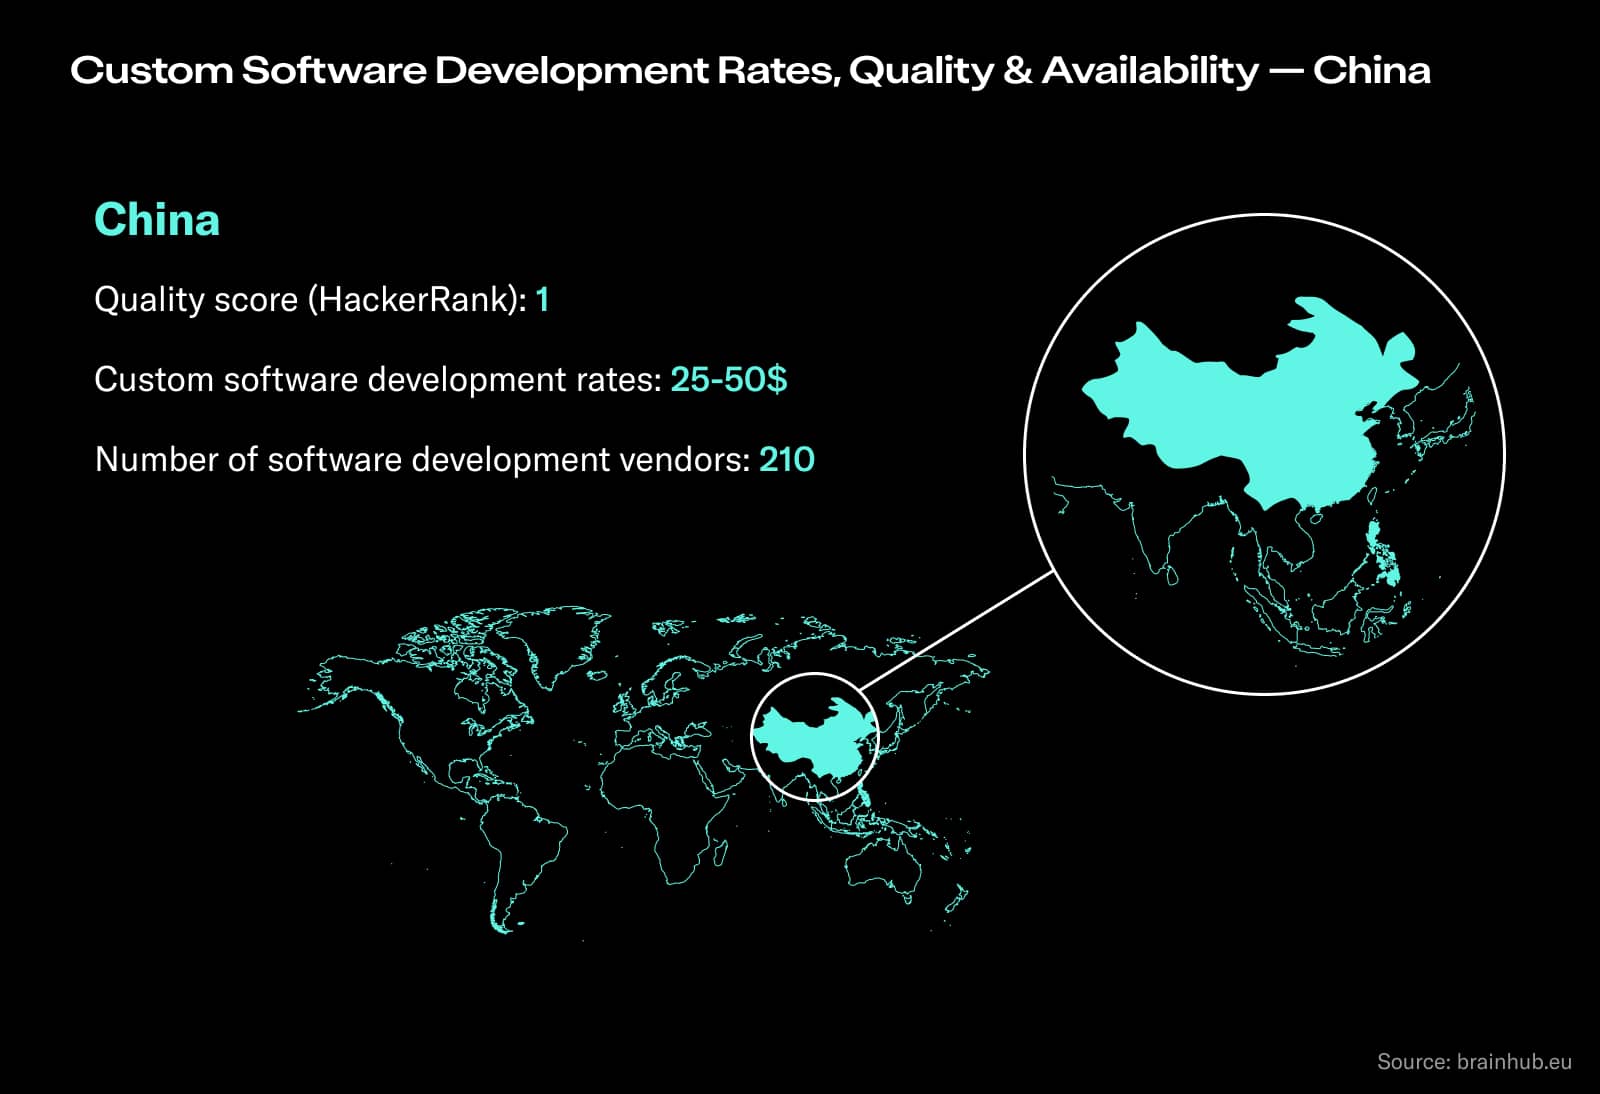Image resolution: width=1600 pixels, height=1094 pixels.
Task: Expand the rates value '25-50$'
Action: pyautogui.click(x=730, y=379)
